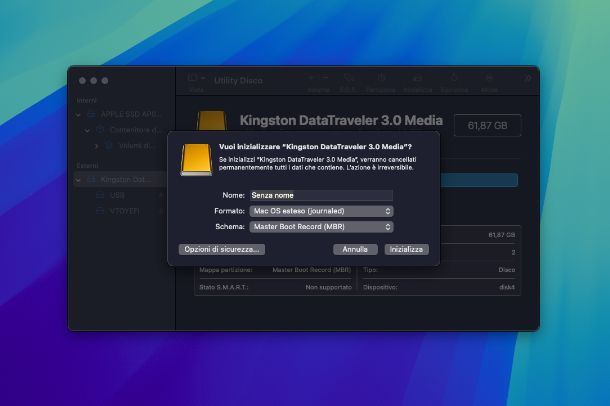Click the Inizializza button in the dialog
The height and width of the screenshot is (406, 610).
tap(407, 249)
